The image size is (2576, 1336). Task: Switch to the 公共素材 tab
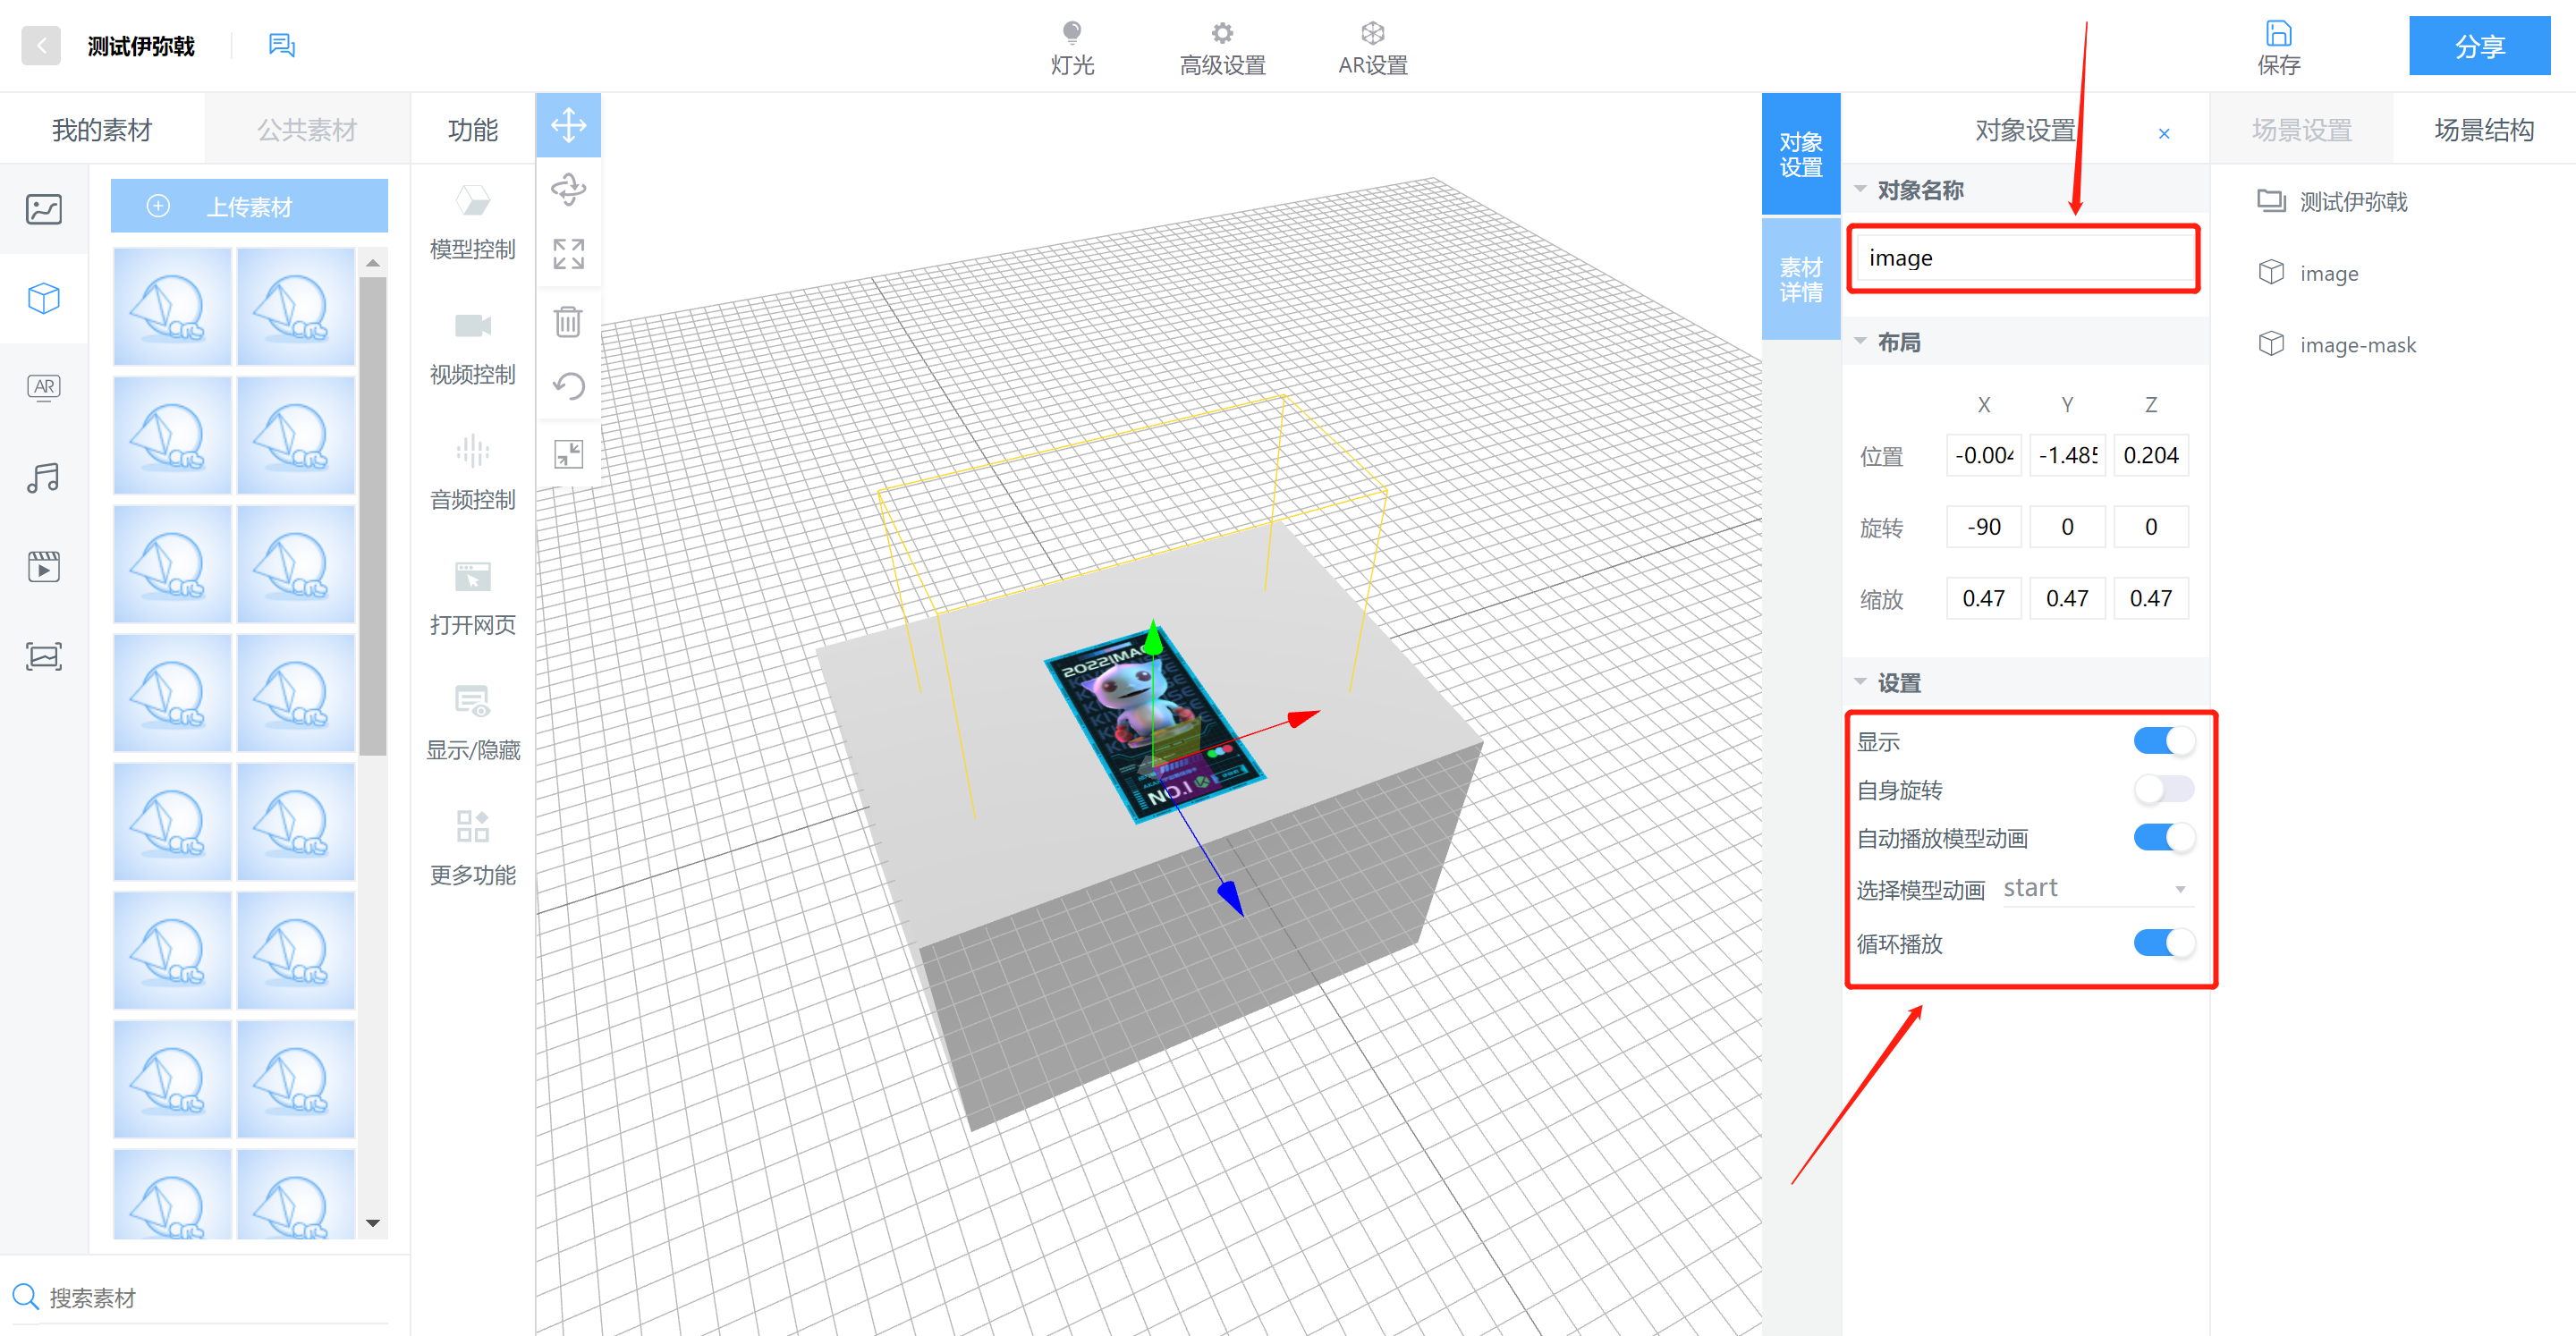click(306, 130)
